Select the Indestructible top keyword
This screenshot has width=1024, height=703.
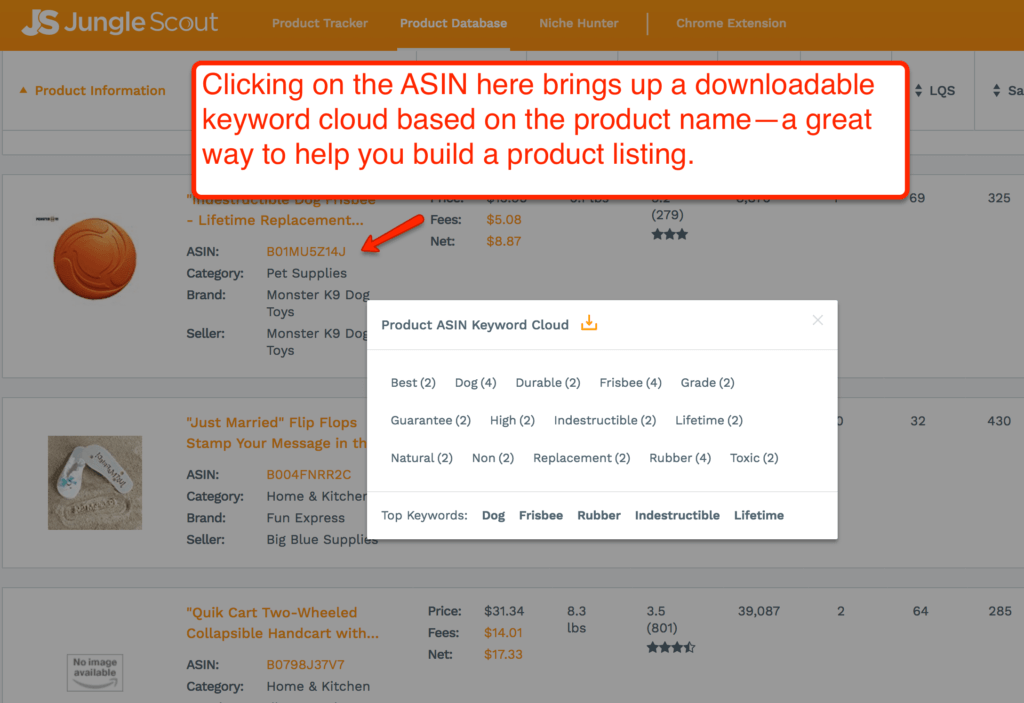point(677,516)
